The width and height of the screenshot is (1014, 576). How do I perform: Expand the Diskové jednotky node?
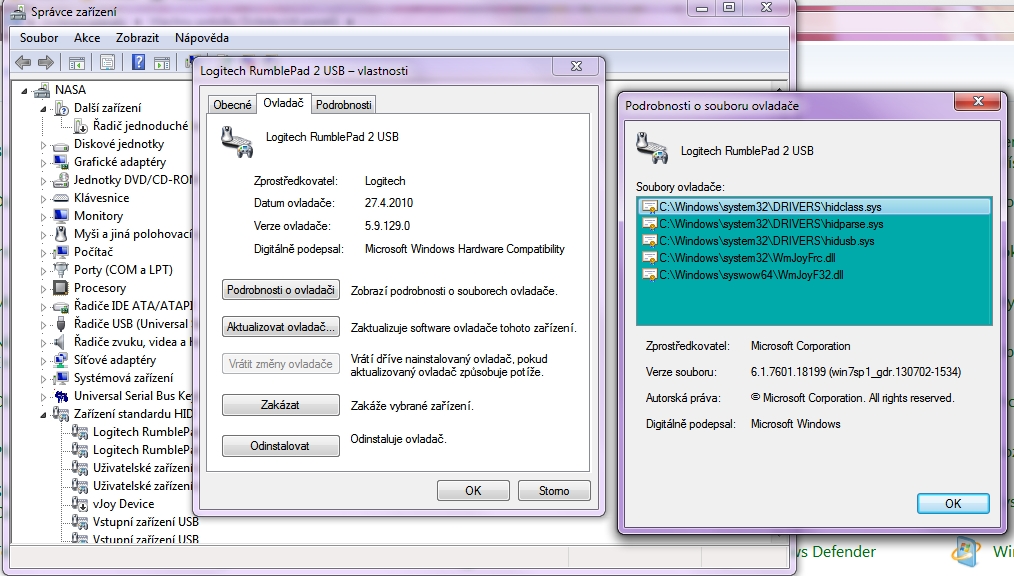44,145
